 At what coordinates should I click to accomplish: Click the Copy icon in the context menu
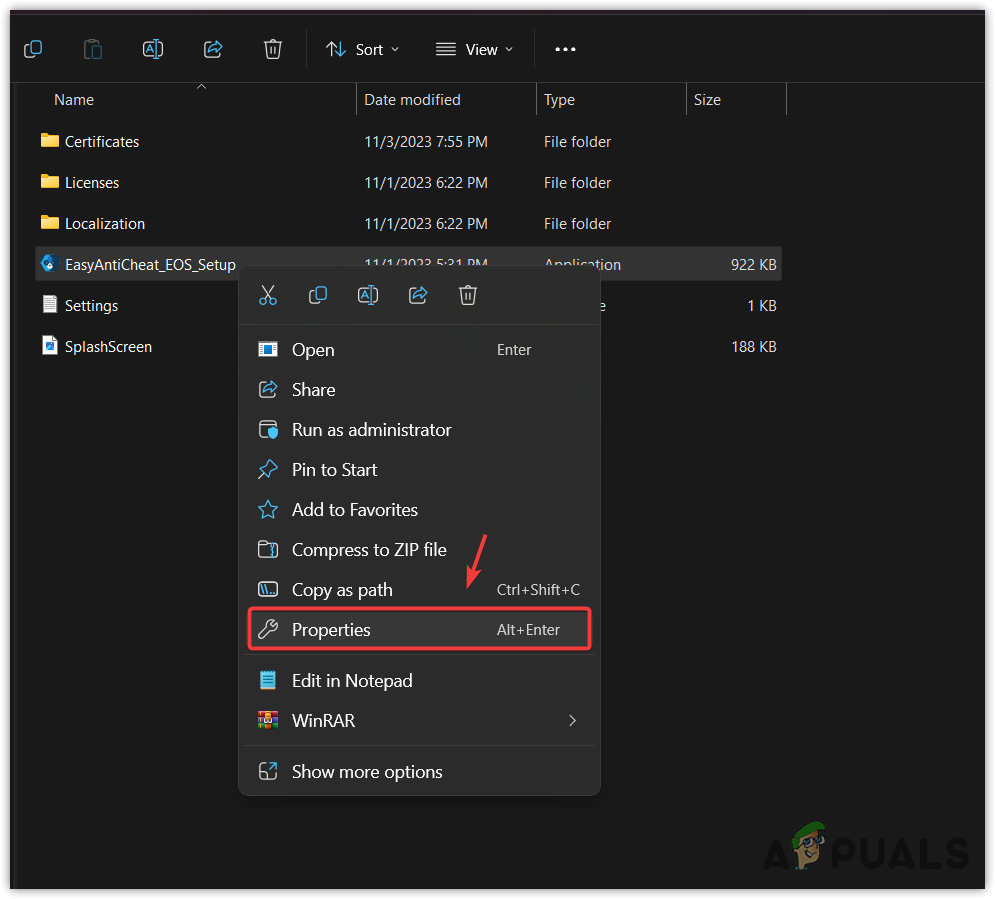[318, 295]
